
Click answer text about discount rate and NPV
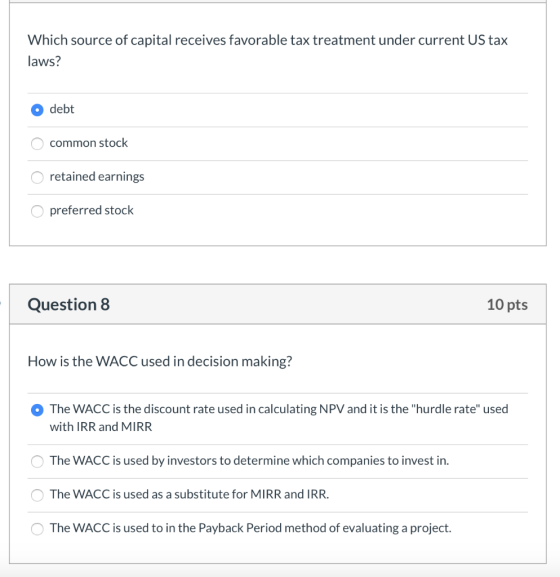[x=279, y=418]
